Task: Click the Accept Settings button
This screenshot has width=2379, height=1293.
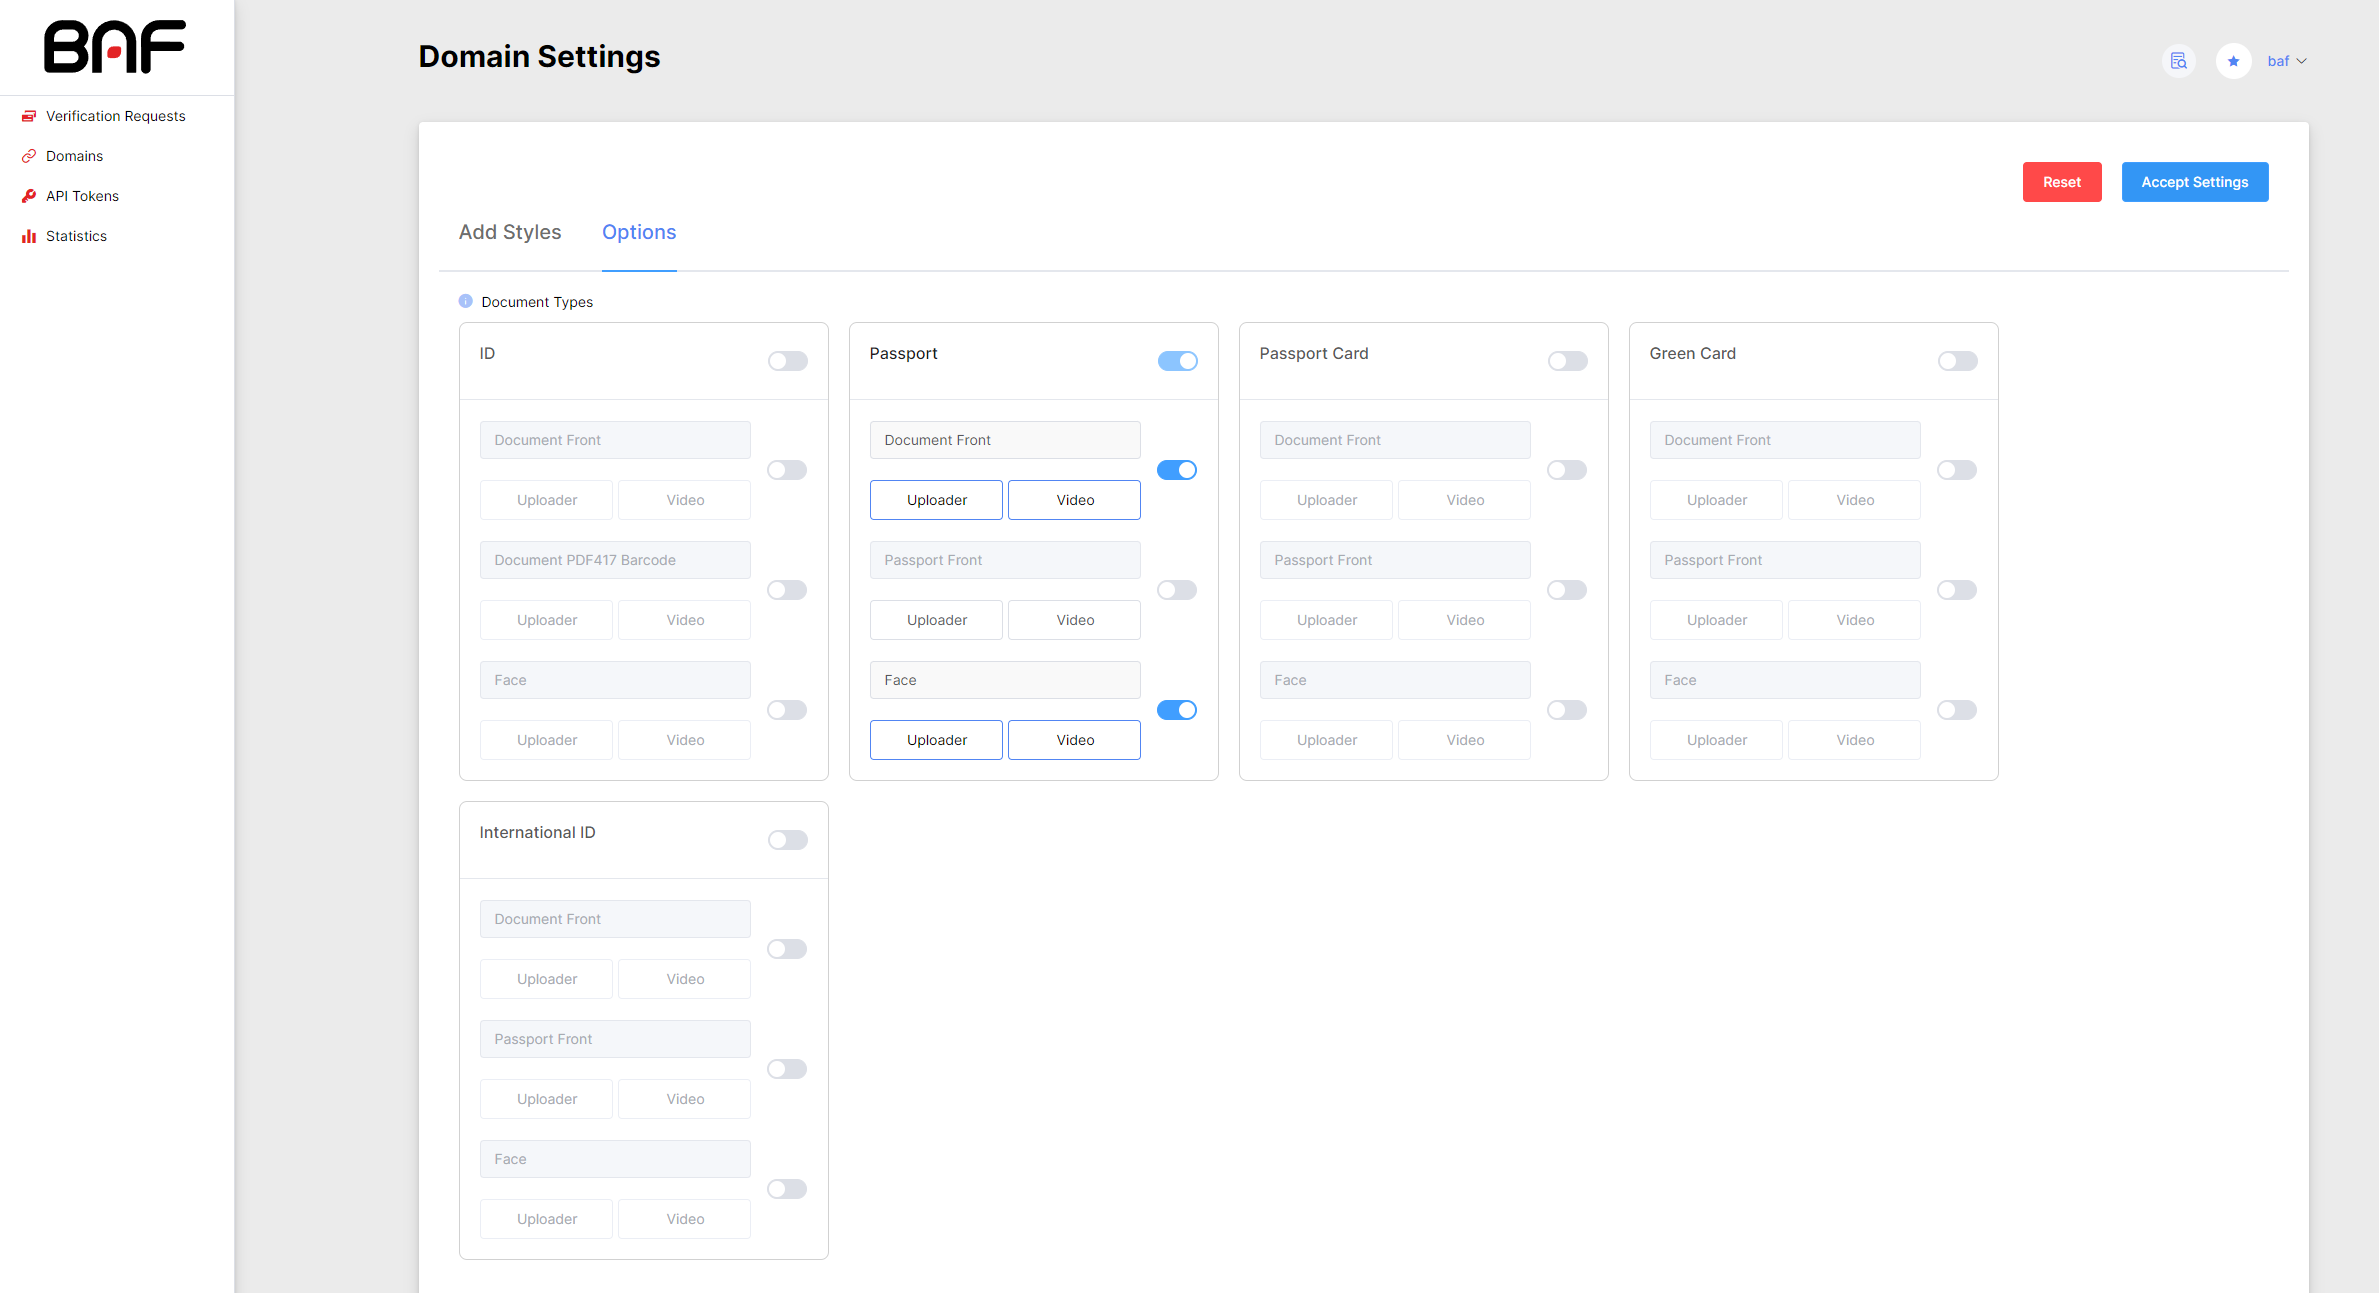Action: (2195, 182)
